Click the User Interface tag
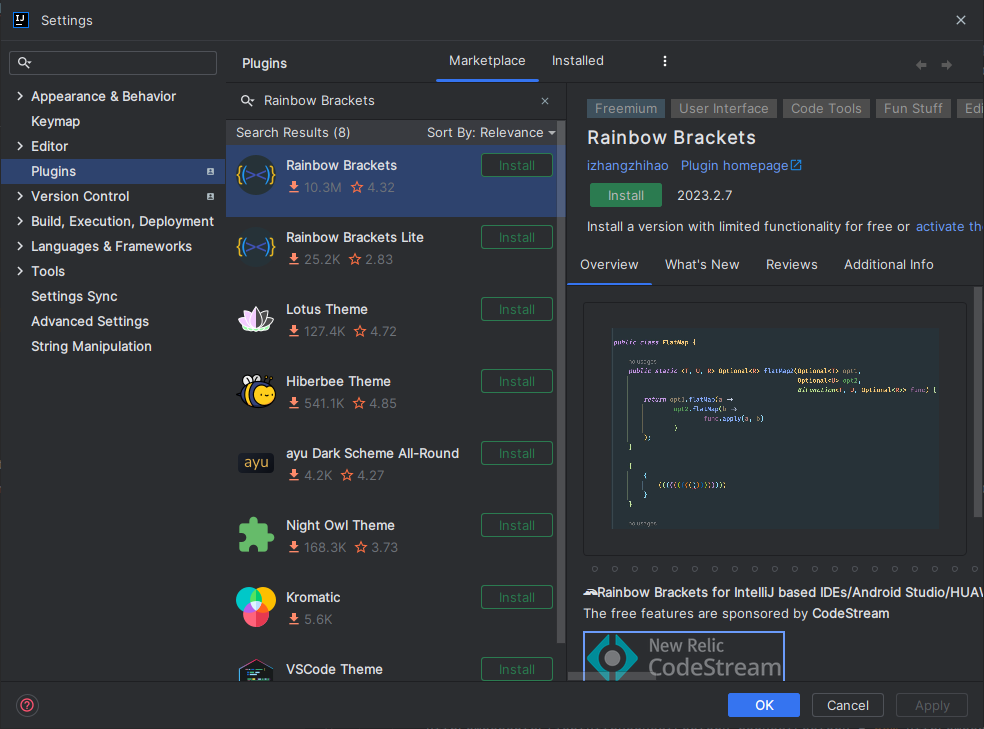This screenshot has height=729, width=984. (724, 109)
